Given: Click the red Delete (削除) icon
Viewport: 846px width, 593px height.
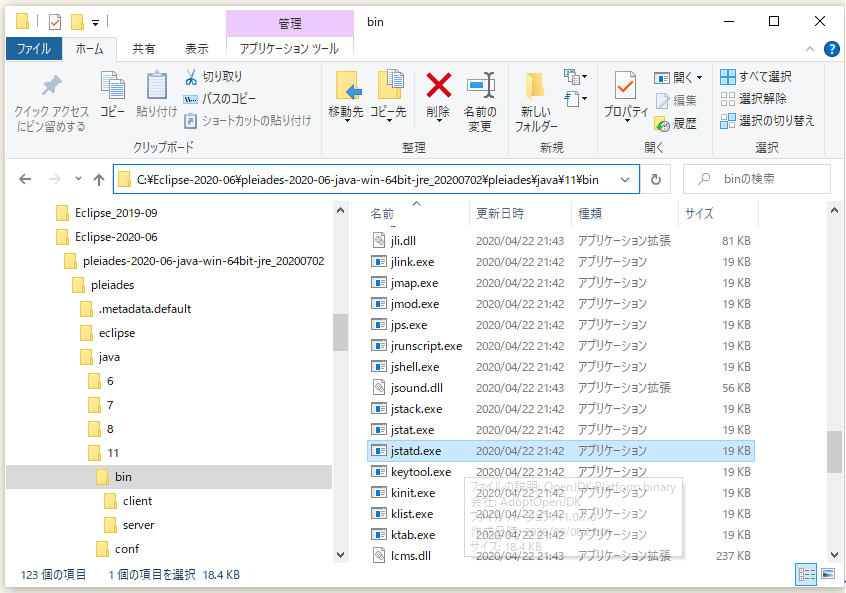Looking at the screenshot, I should (438, 85).
